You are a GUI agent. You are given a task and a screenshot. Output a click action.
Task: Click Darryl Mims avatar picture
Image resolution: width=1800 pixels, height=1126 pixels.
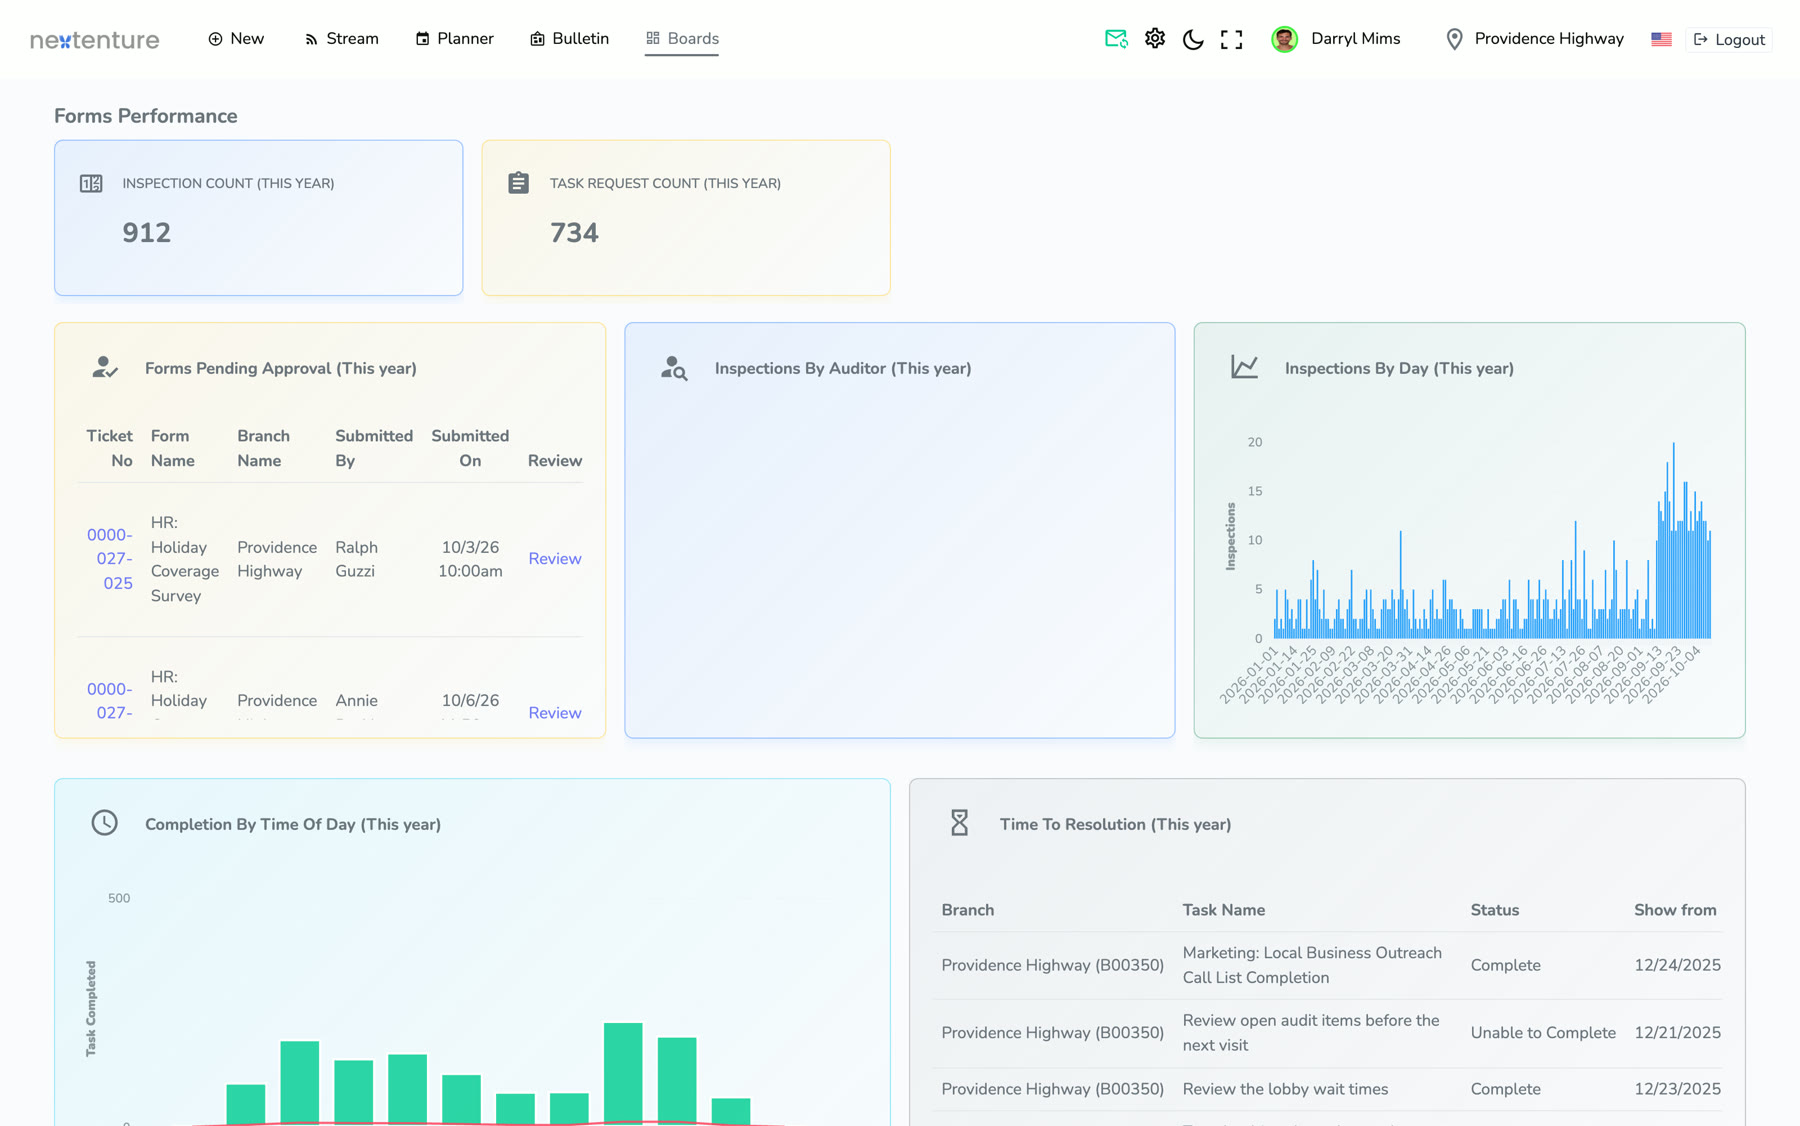pyautogui.click(x=1285, y=39)
